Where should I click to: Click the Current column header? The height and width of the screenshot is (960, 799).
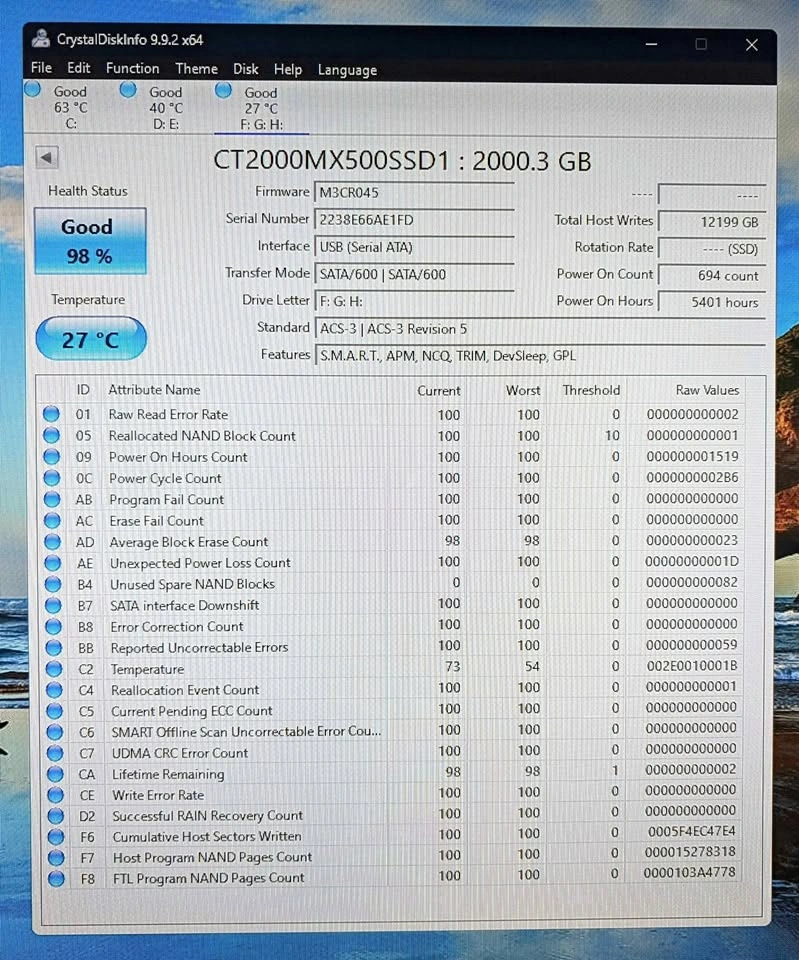438,391
